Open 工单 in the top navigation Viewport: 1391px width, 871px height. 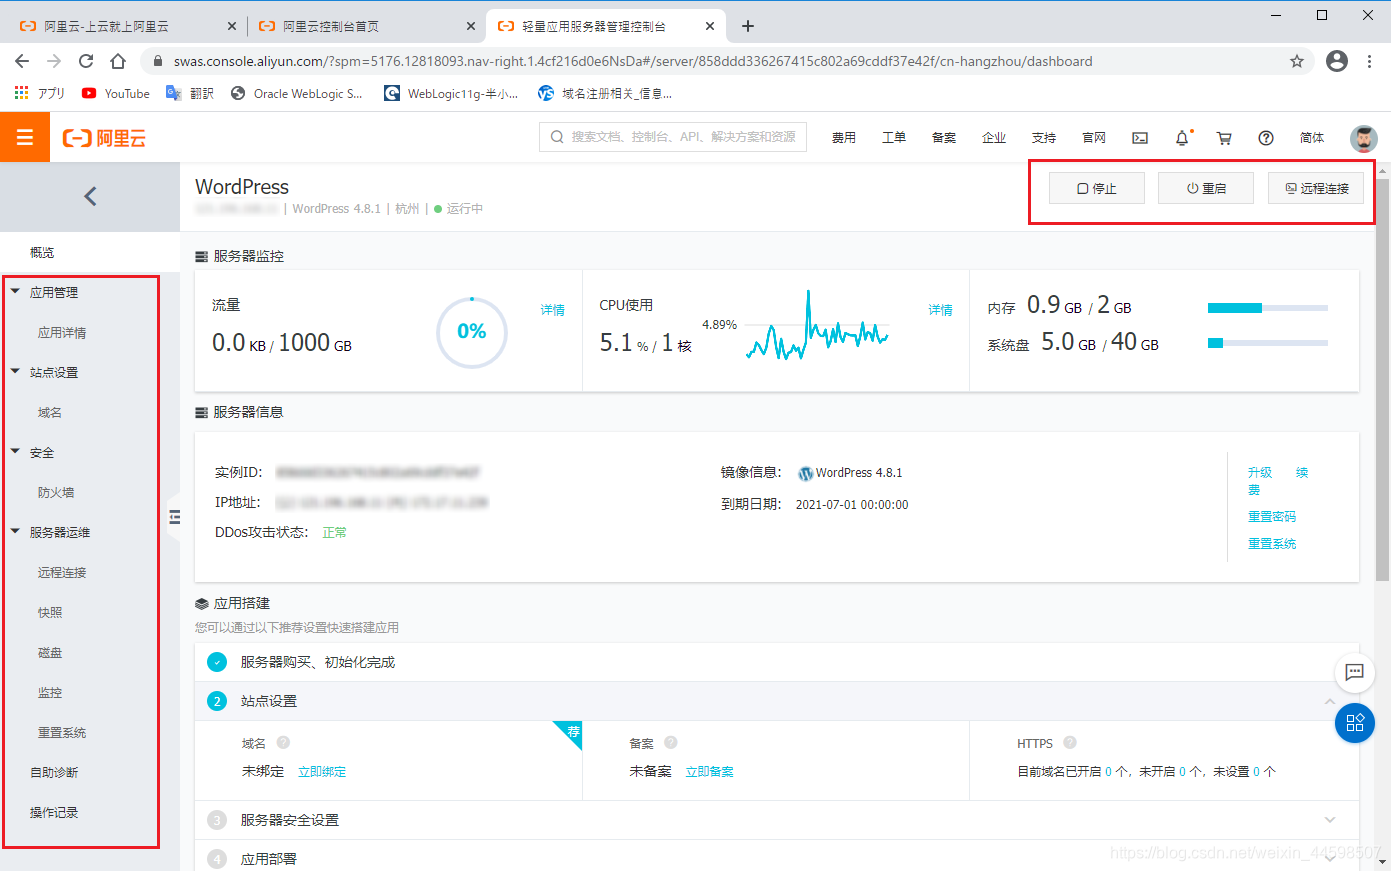point(894,138)
